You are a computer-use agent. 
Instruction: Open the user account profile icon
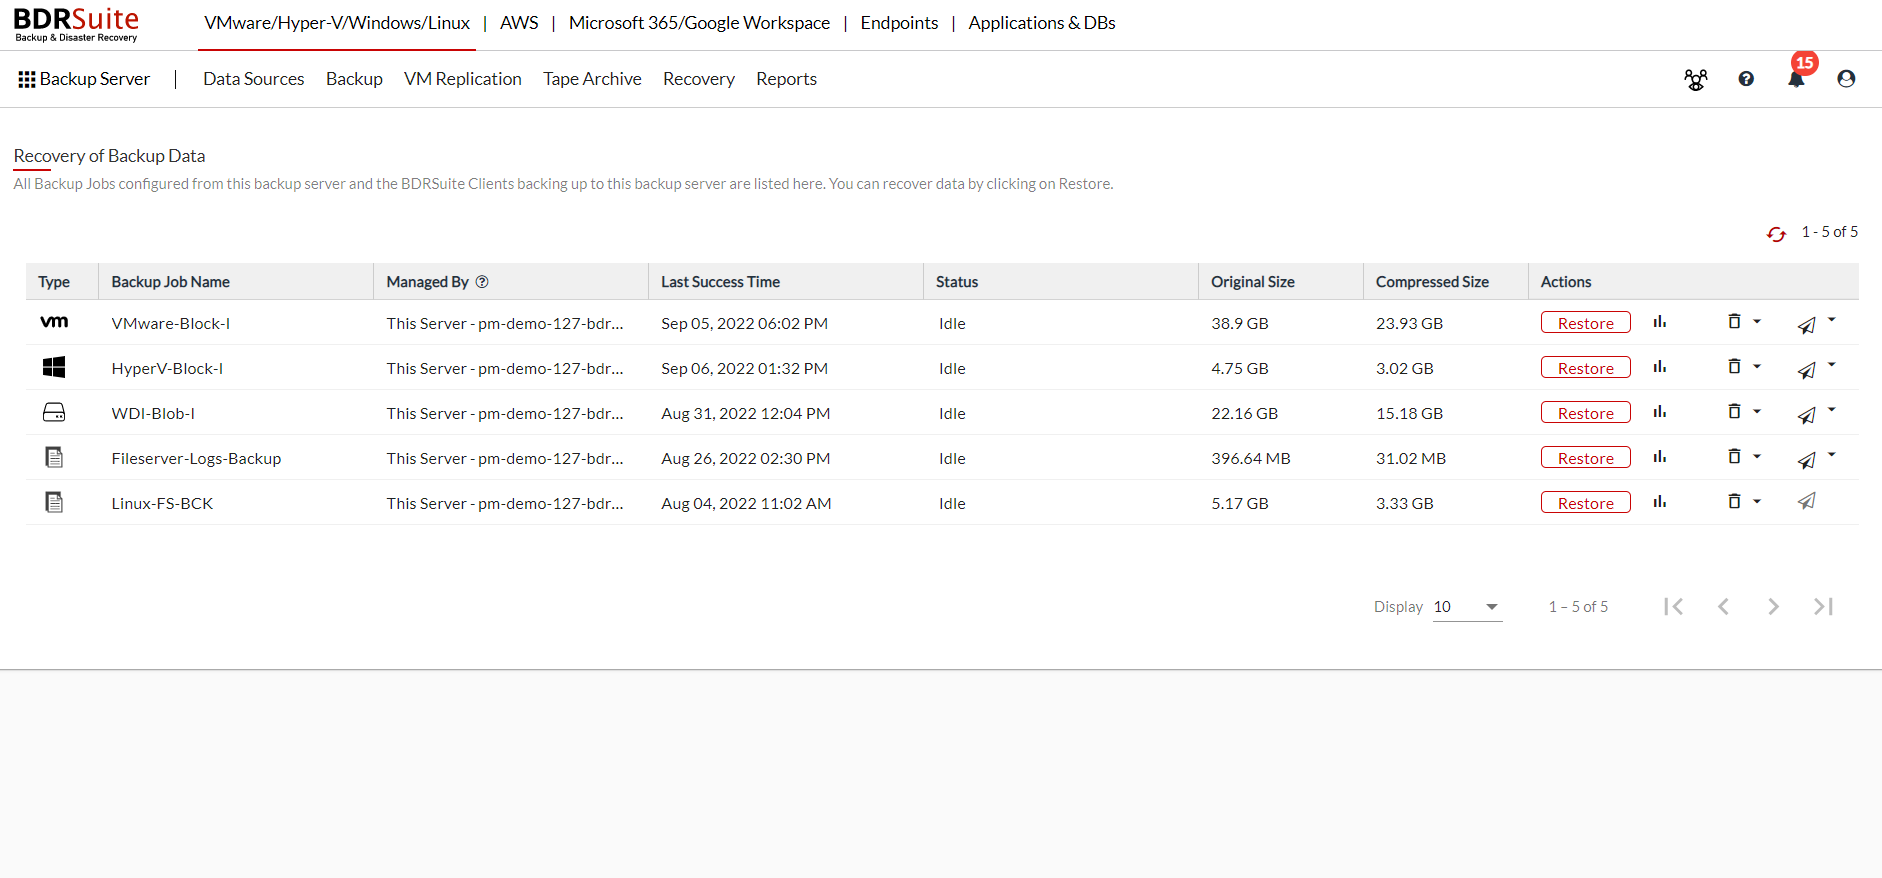1846,79
